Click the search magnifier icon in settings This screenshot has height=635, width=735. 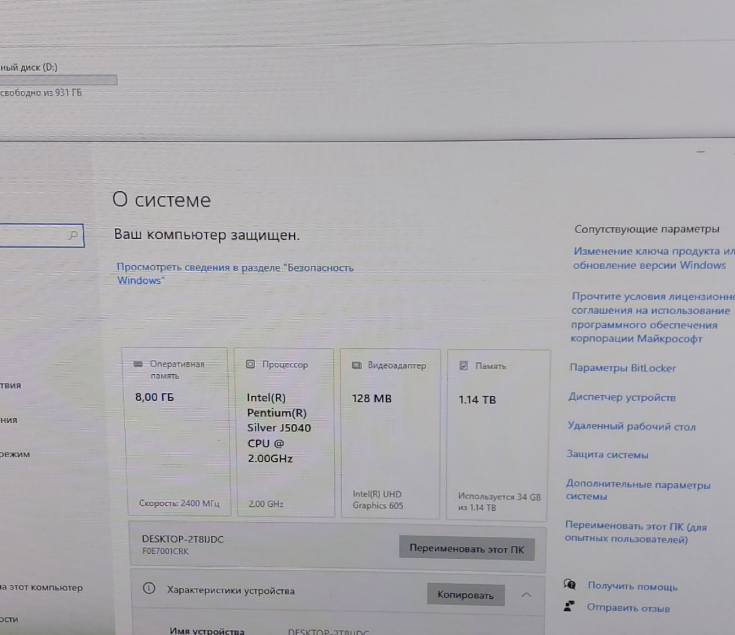[72, 236]
